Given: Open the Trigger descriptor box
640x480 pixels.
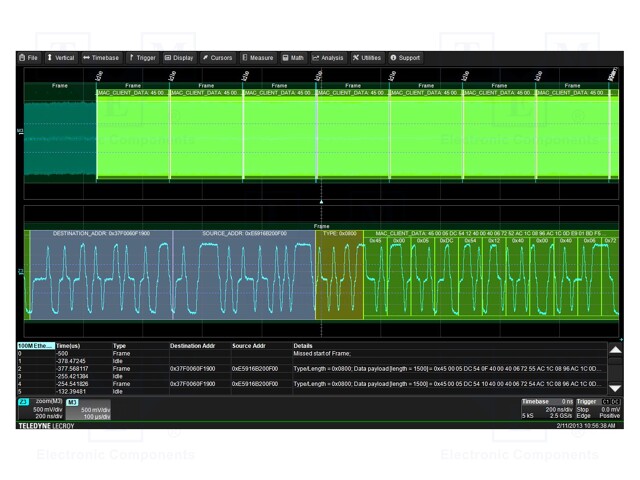Looking at the screenshot, I should (598, 409).
